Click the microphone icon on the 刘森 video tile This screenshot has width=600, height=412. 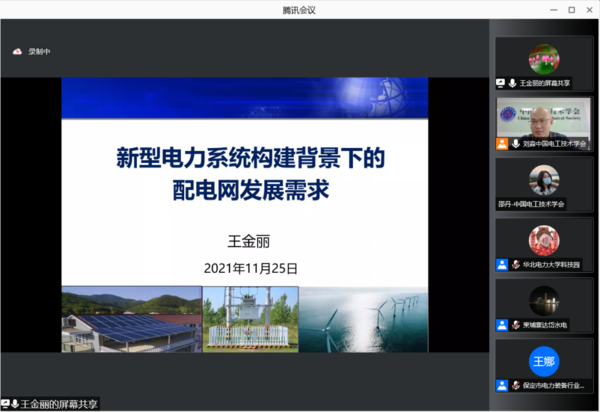[515, 144]
